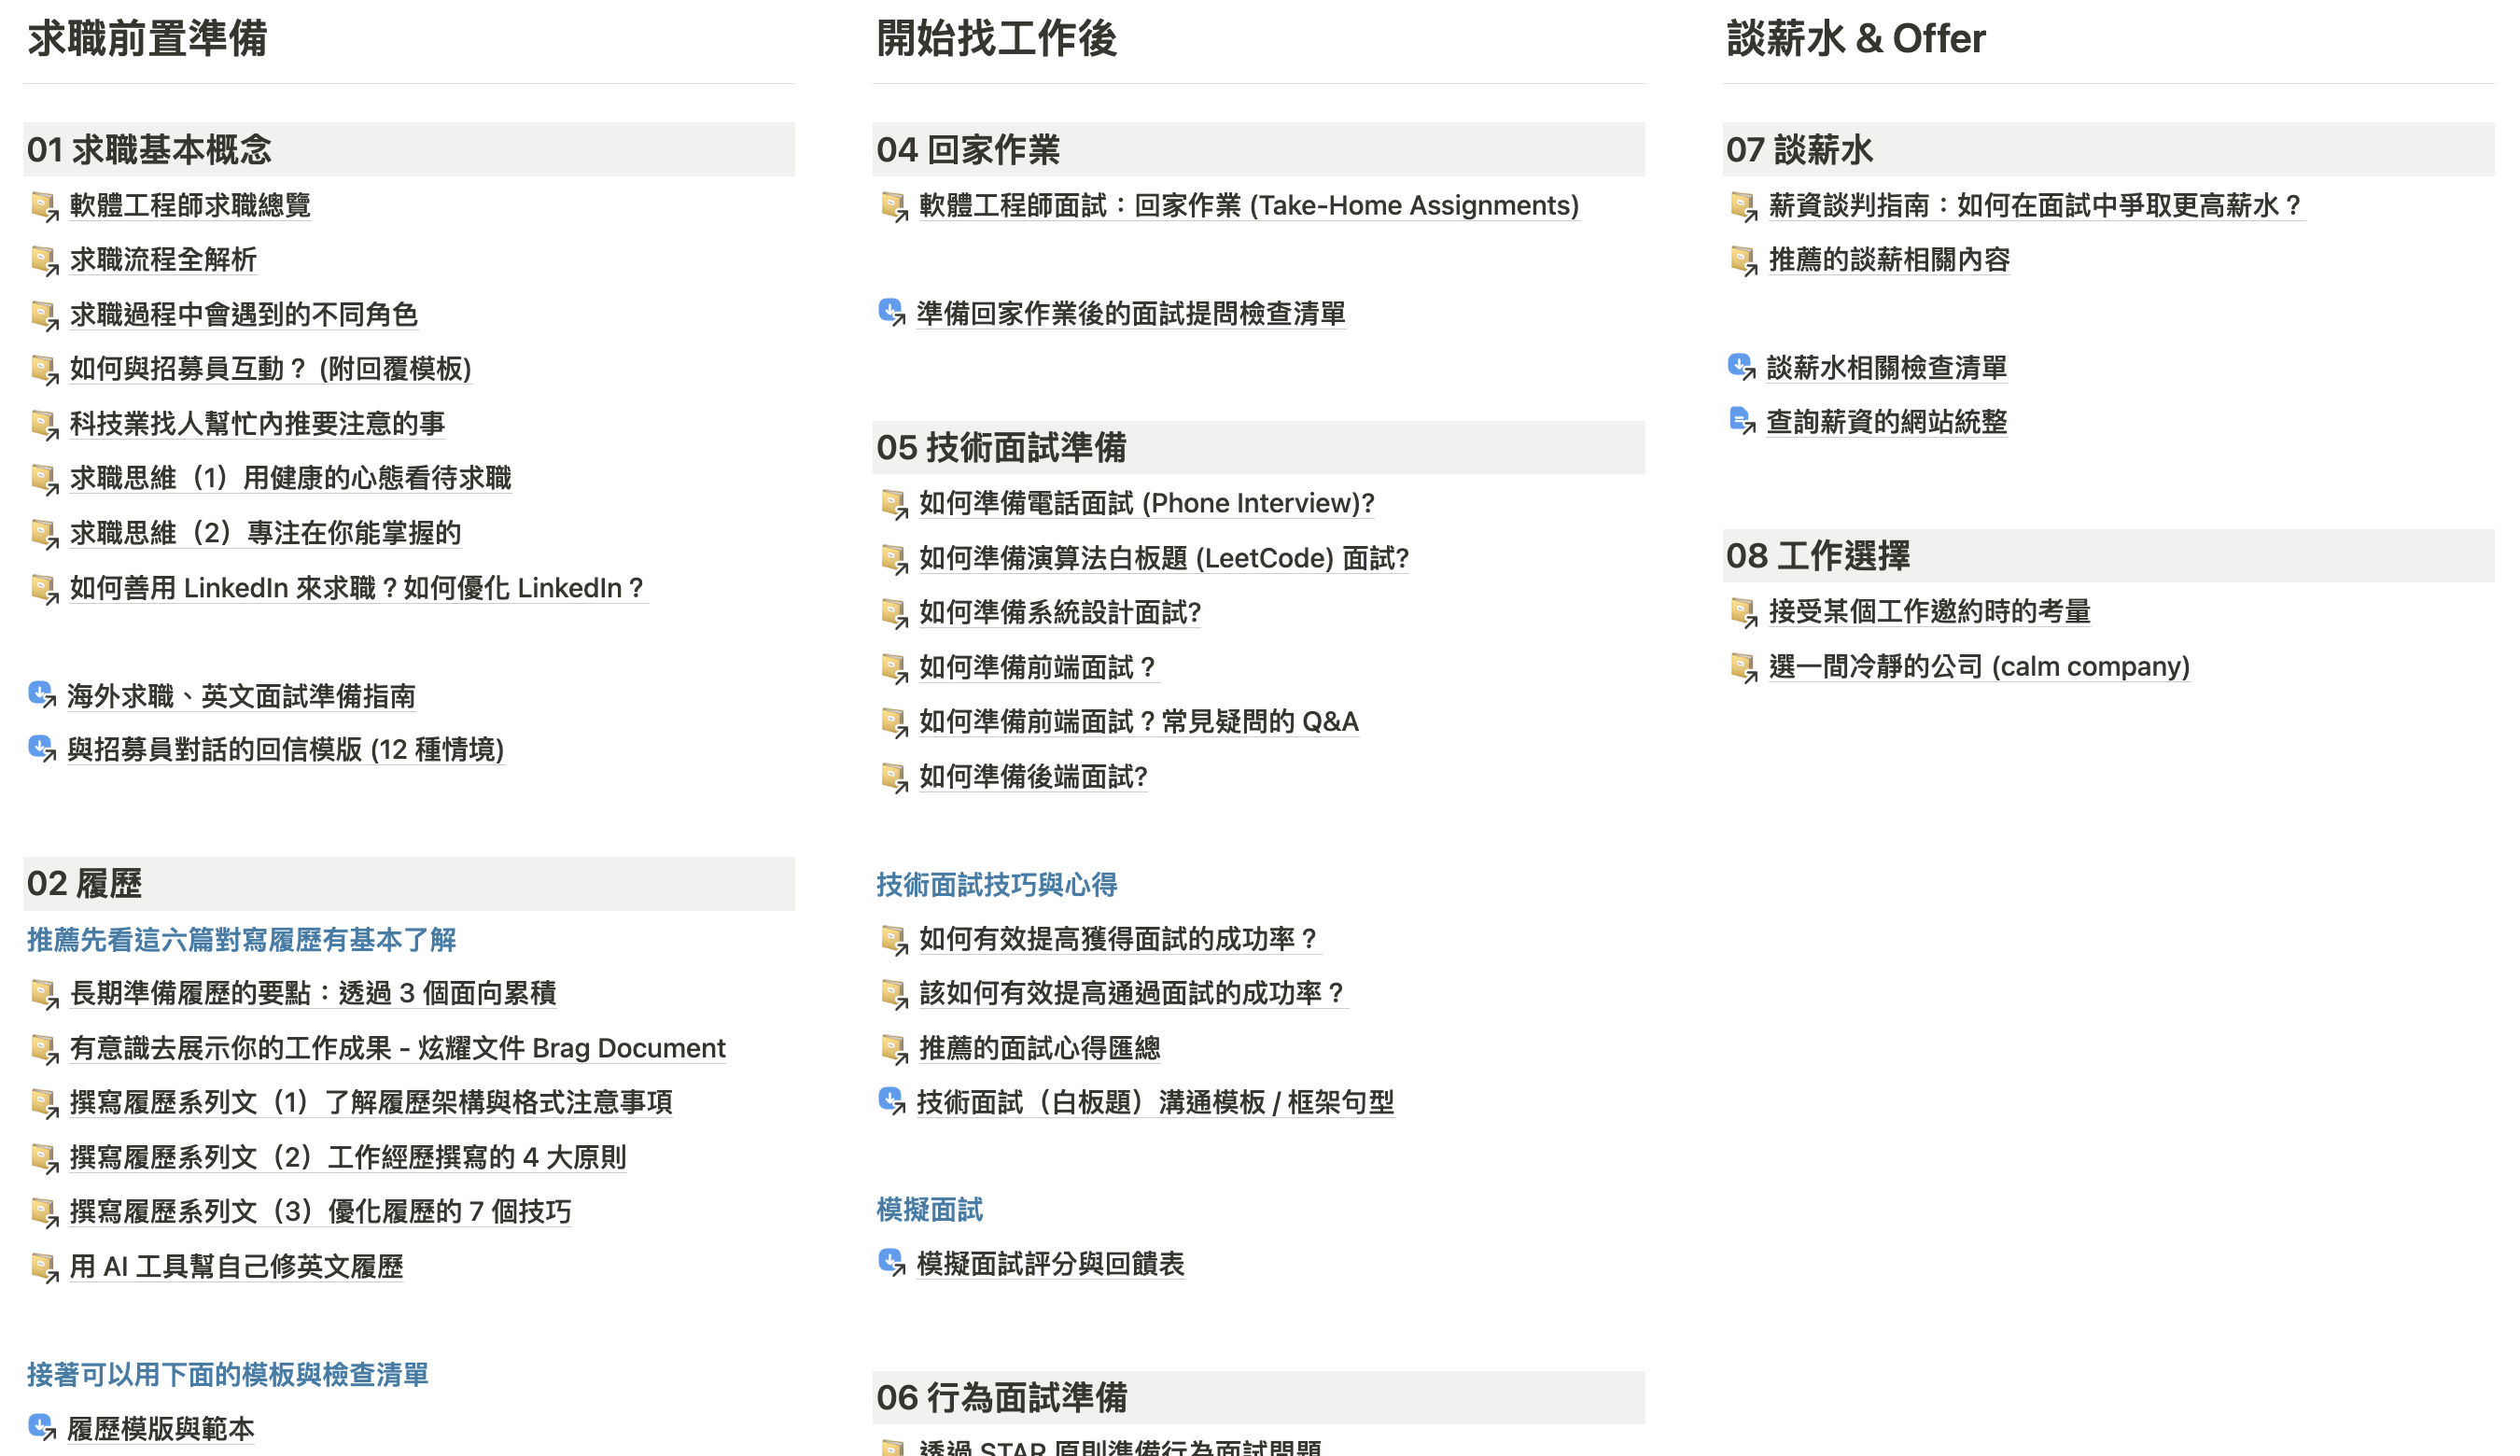The height and width of the screenshot is (1456, 2520).
Task: Click the icon beside 薪資談判指南
Action: [1744, 206]
